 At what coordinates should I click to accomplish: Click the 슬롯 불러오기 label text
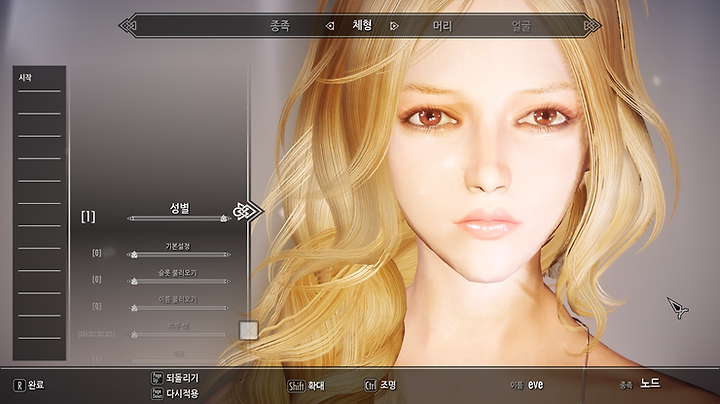(178, 273)
